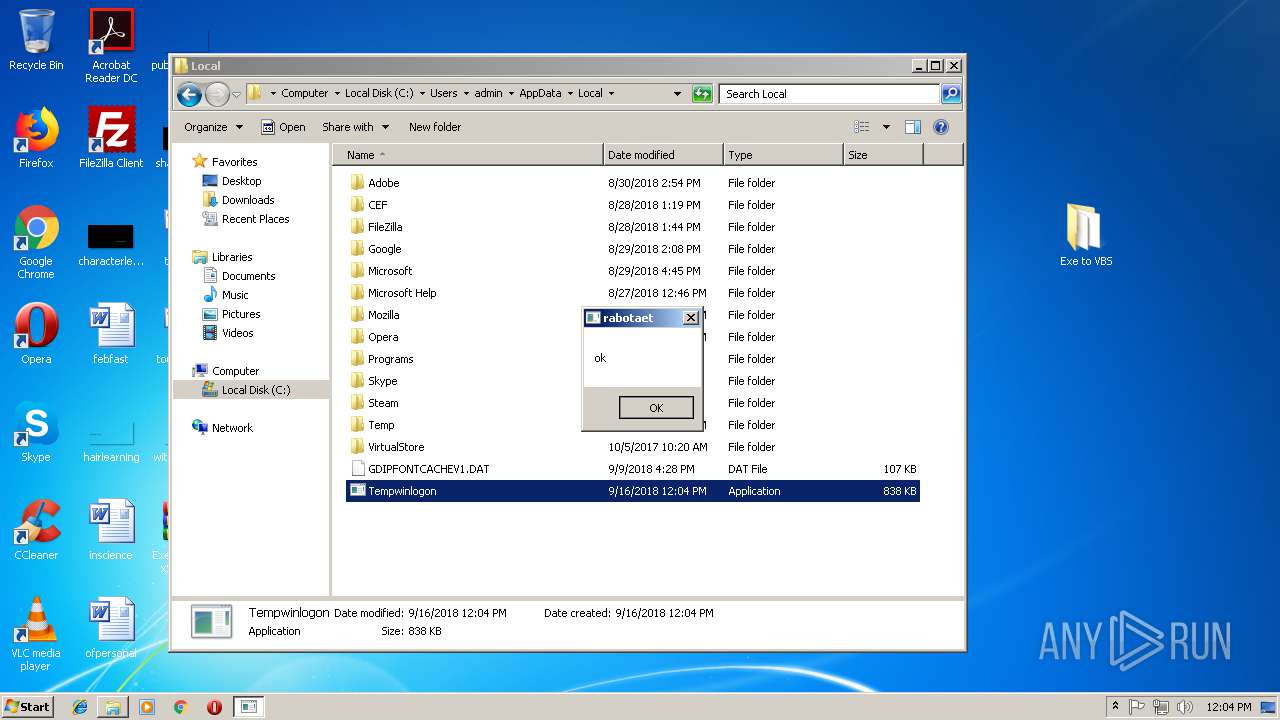This screenshot has height=720, width=1280.
Task: Click the Forward navigation arrow in Explorer
Action: point(217,94)
